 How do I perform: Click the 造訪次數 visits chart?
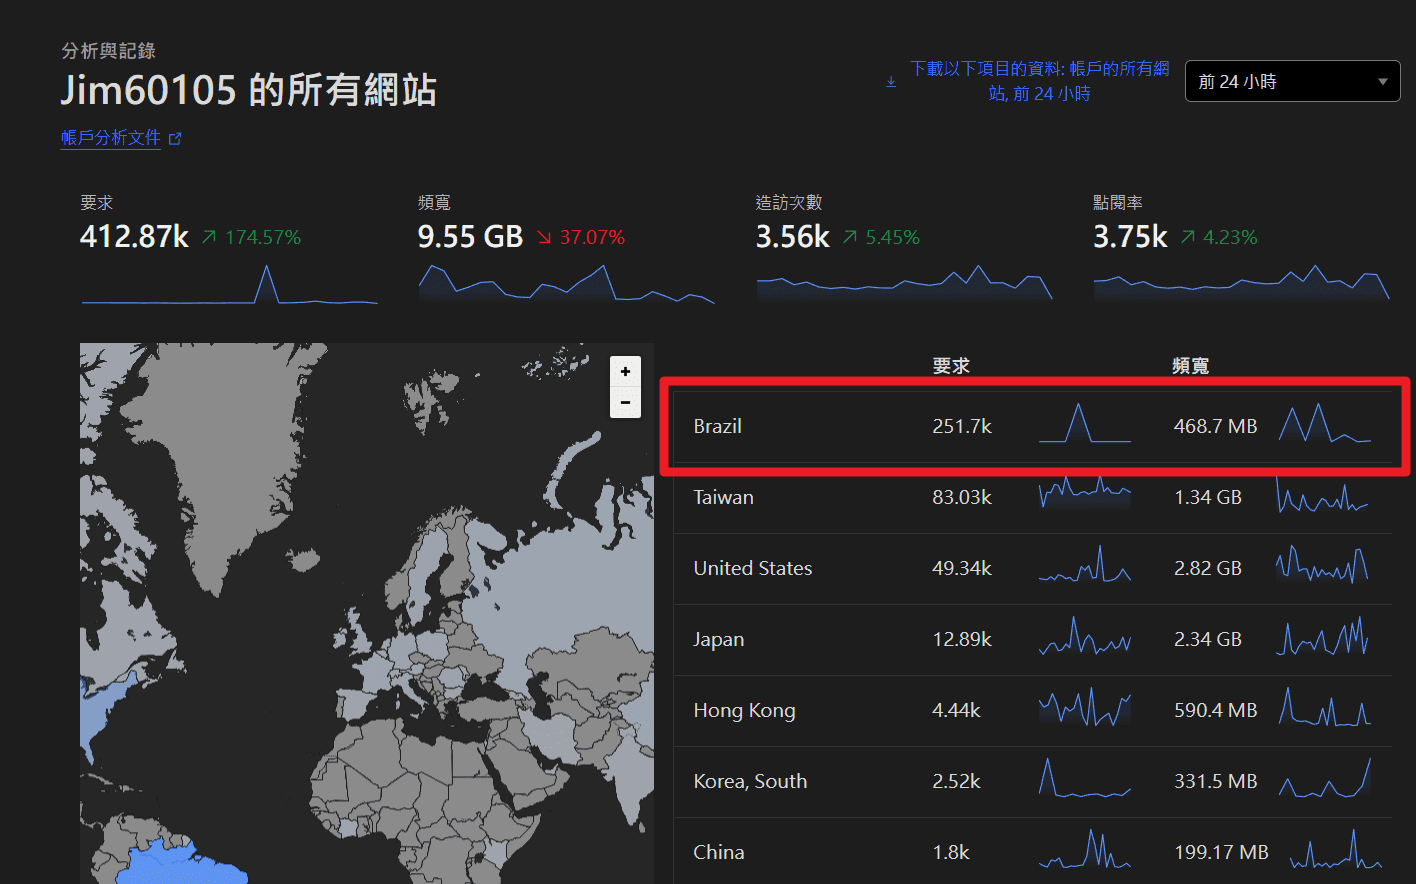tap(904, 284)
